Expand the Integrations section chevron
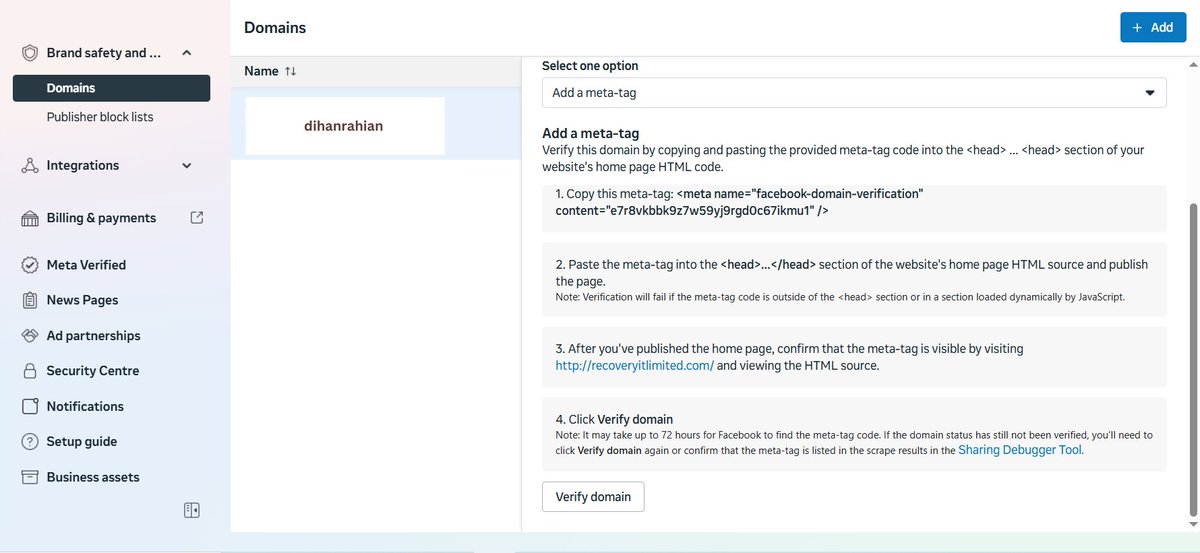The image size is (1200, 553). (187, 166)
